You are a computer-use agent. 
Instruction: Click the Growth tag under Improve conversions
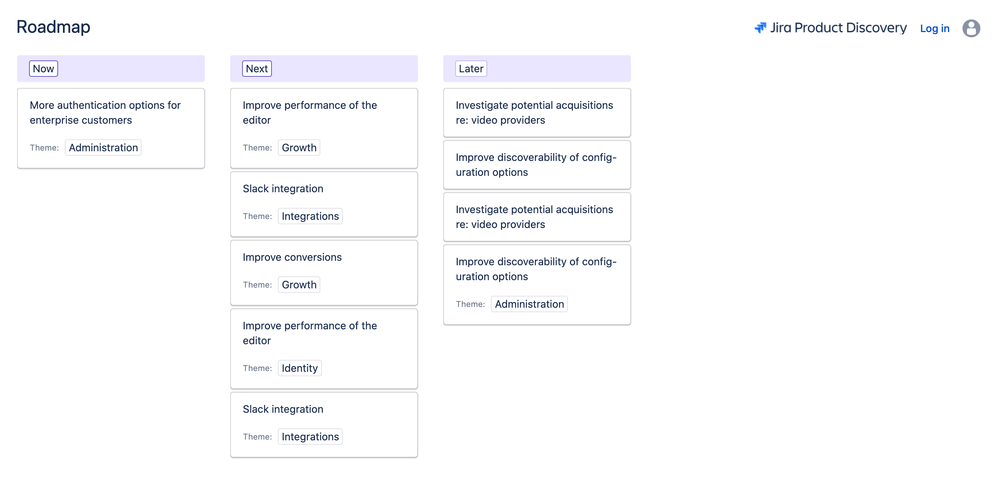(x=299, y=285)
